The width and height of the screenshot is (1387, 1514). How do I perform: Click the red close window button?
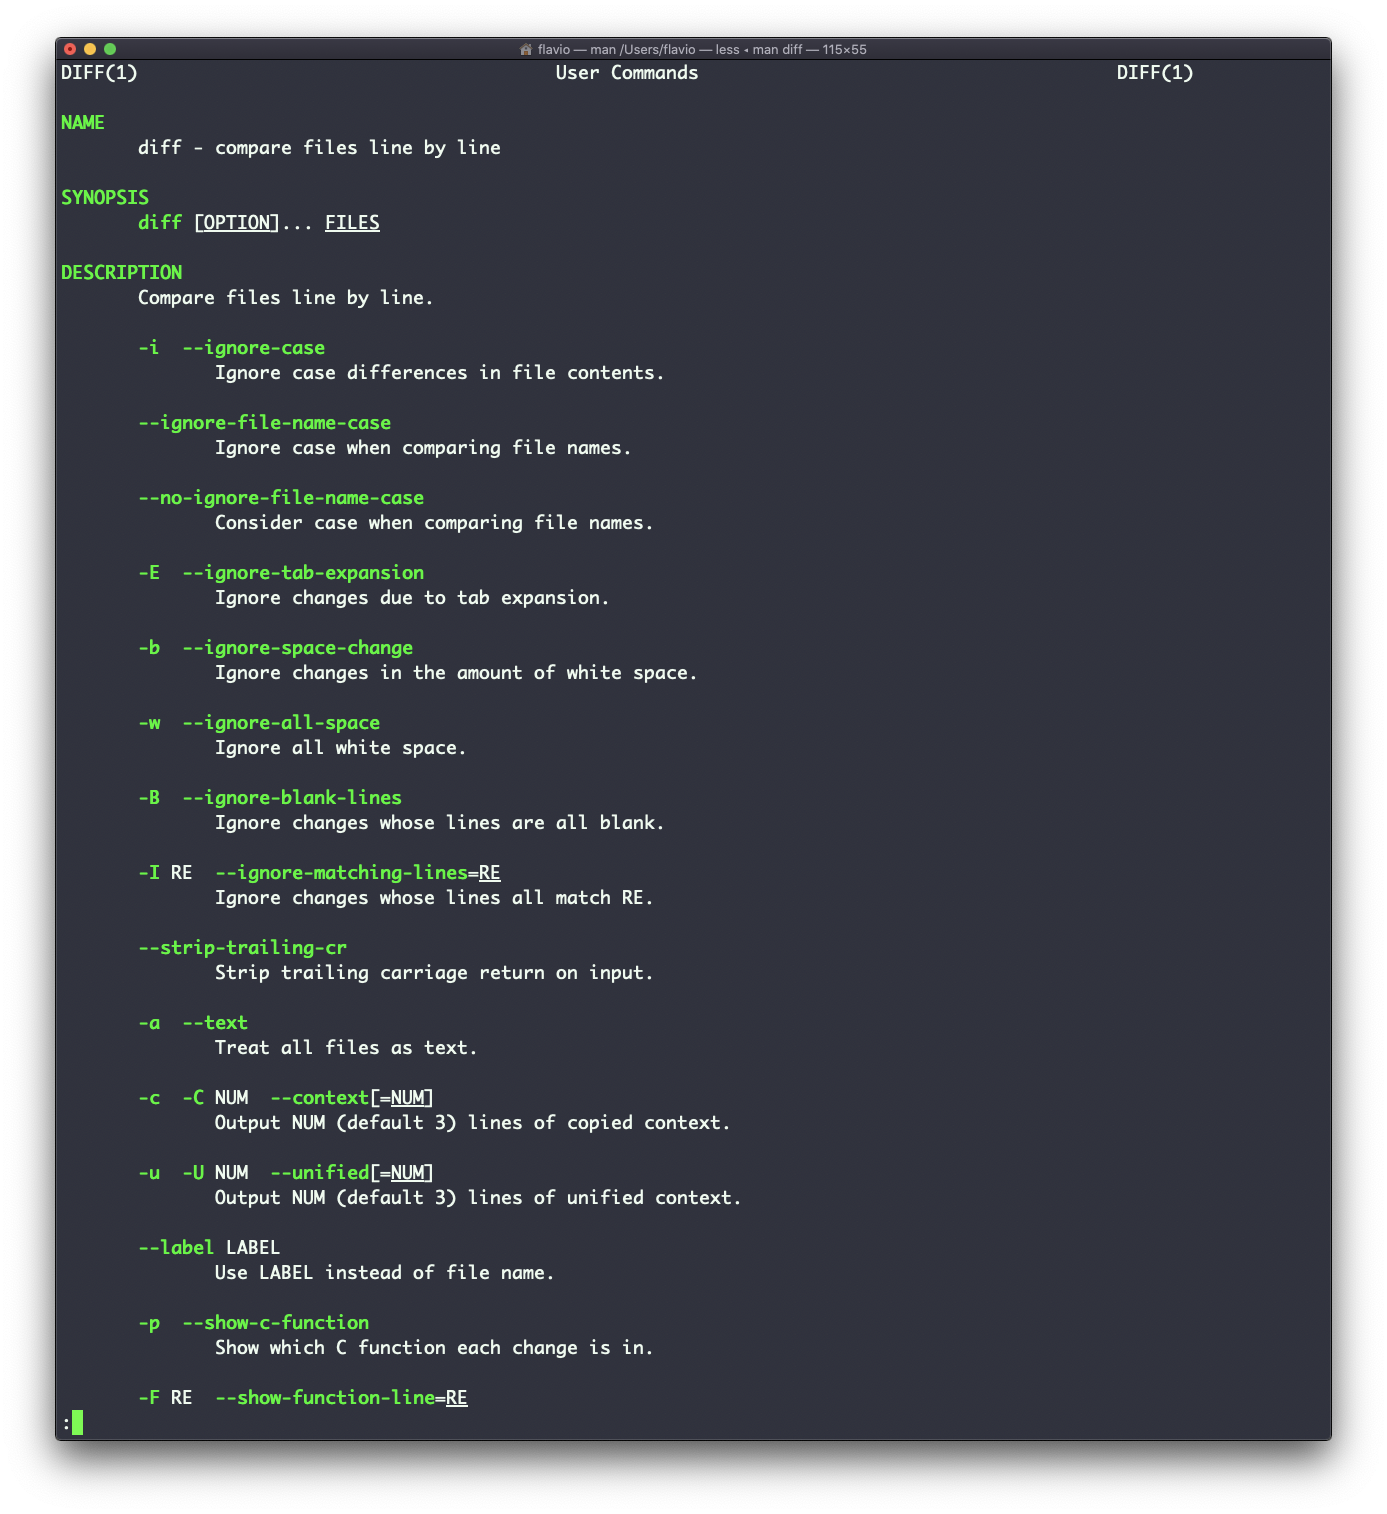[x=70, y=49]
